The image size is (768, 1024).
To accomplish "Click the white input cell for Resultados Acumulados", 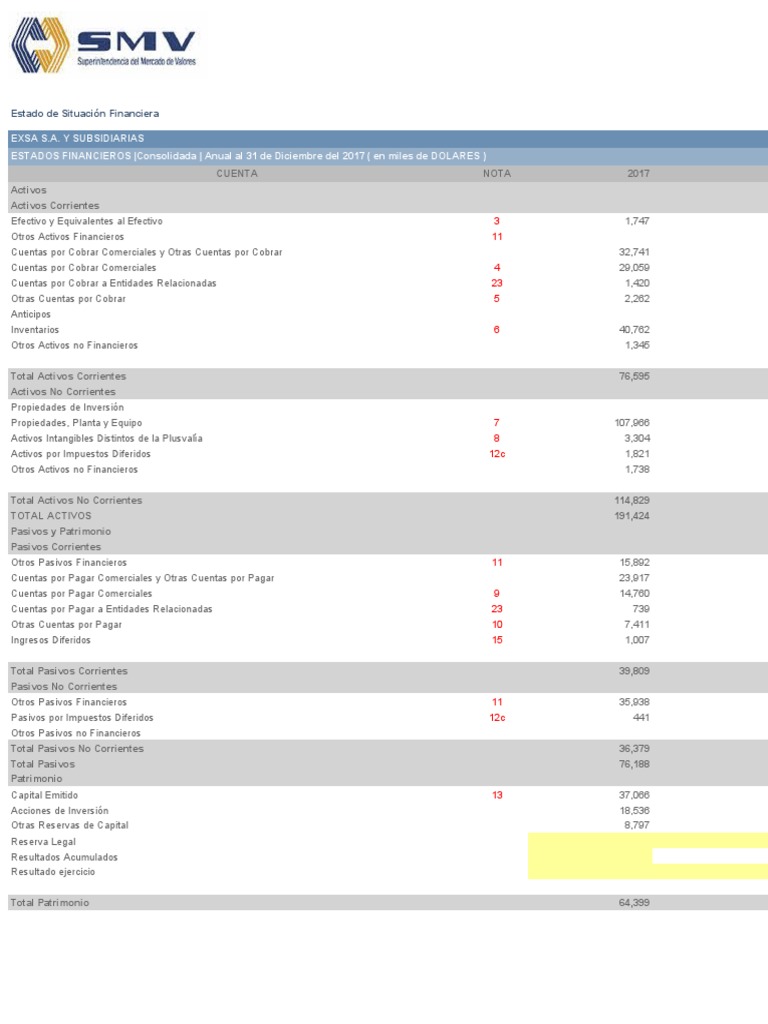I will [709, 856].
